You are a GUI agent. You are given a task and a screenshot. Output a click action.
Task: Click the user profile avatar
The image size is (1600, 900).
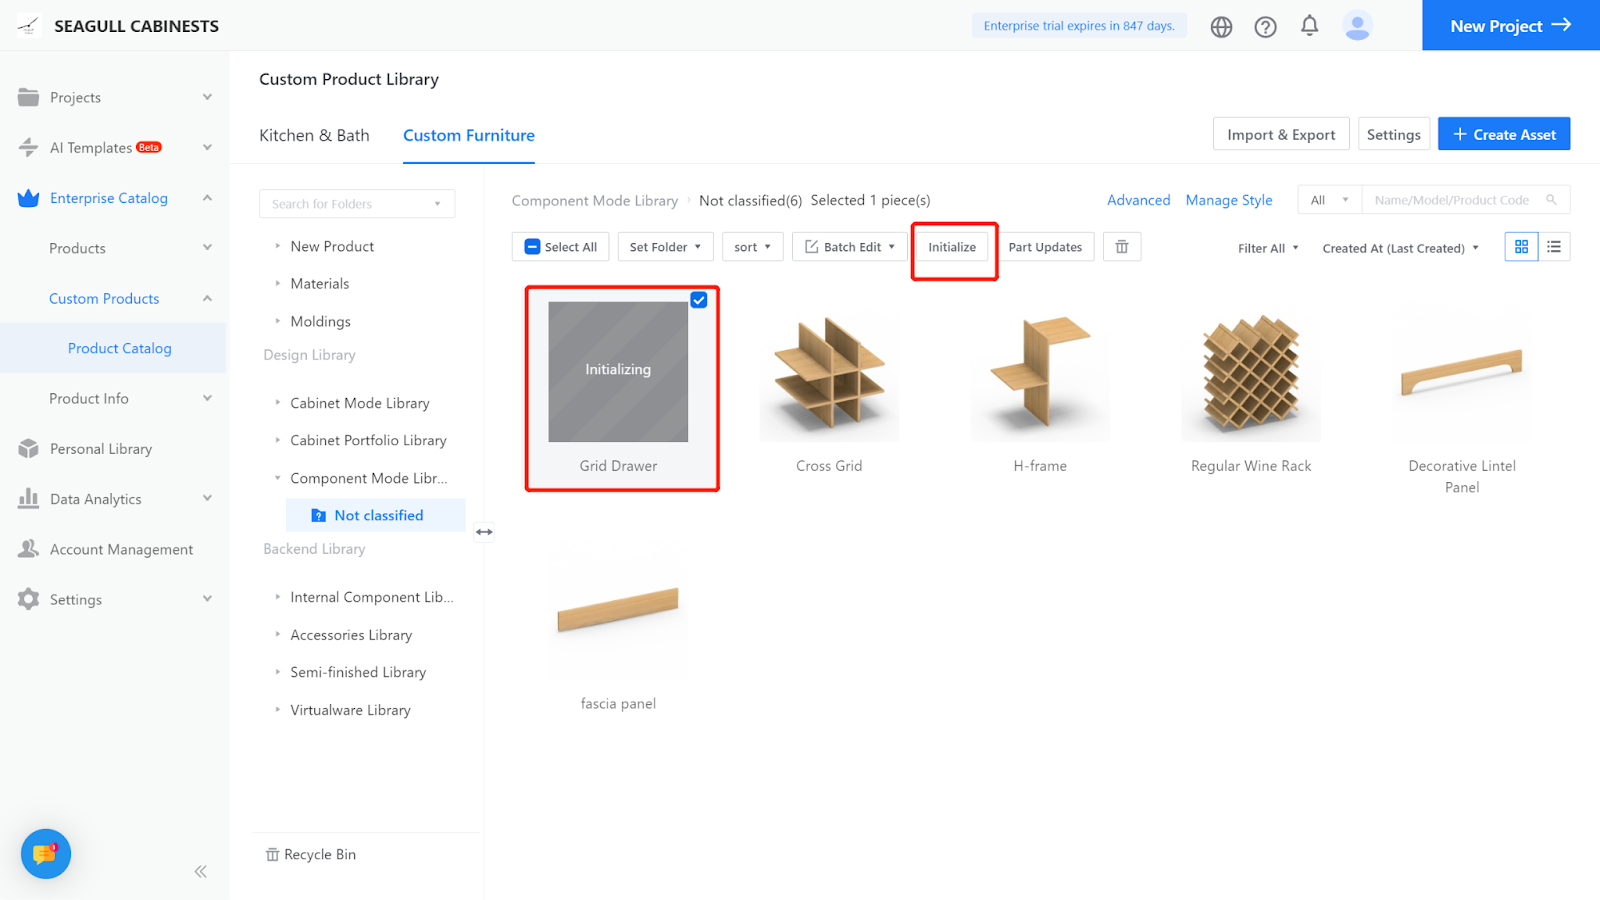click(x=1357, y=26)
